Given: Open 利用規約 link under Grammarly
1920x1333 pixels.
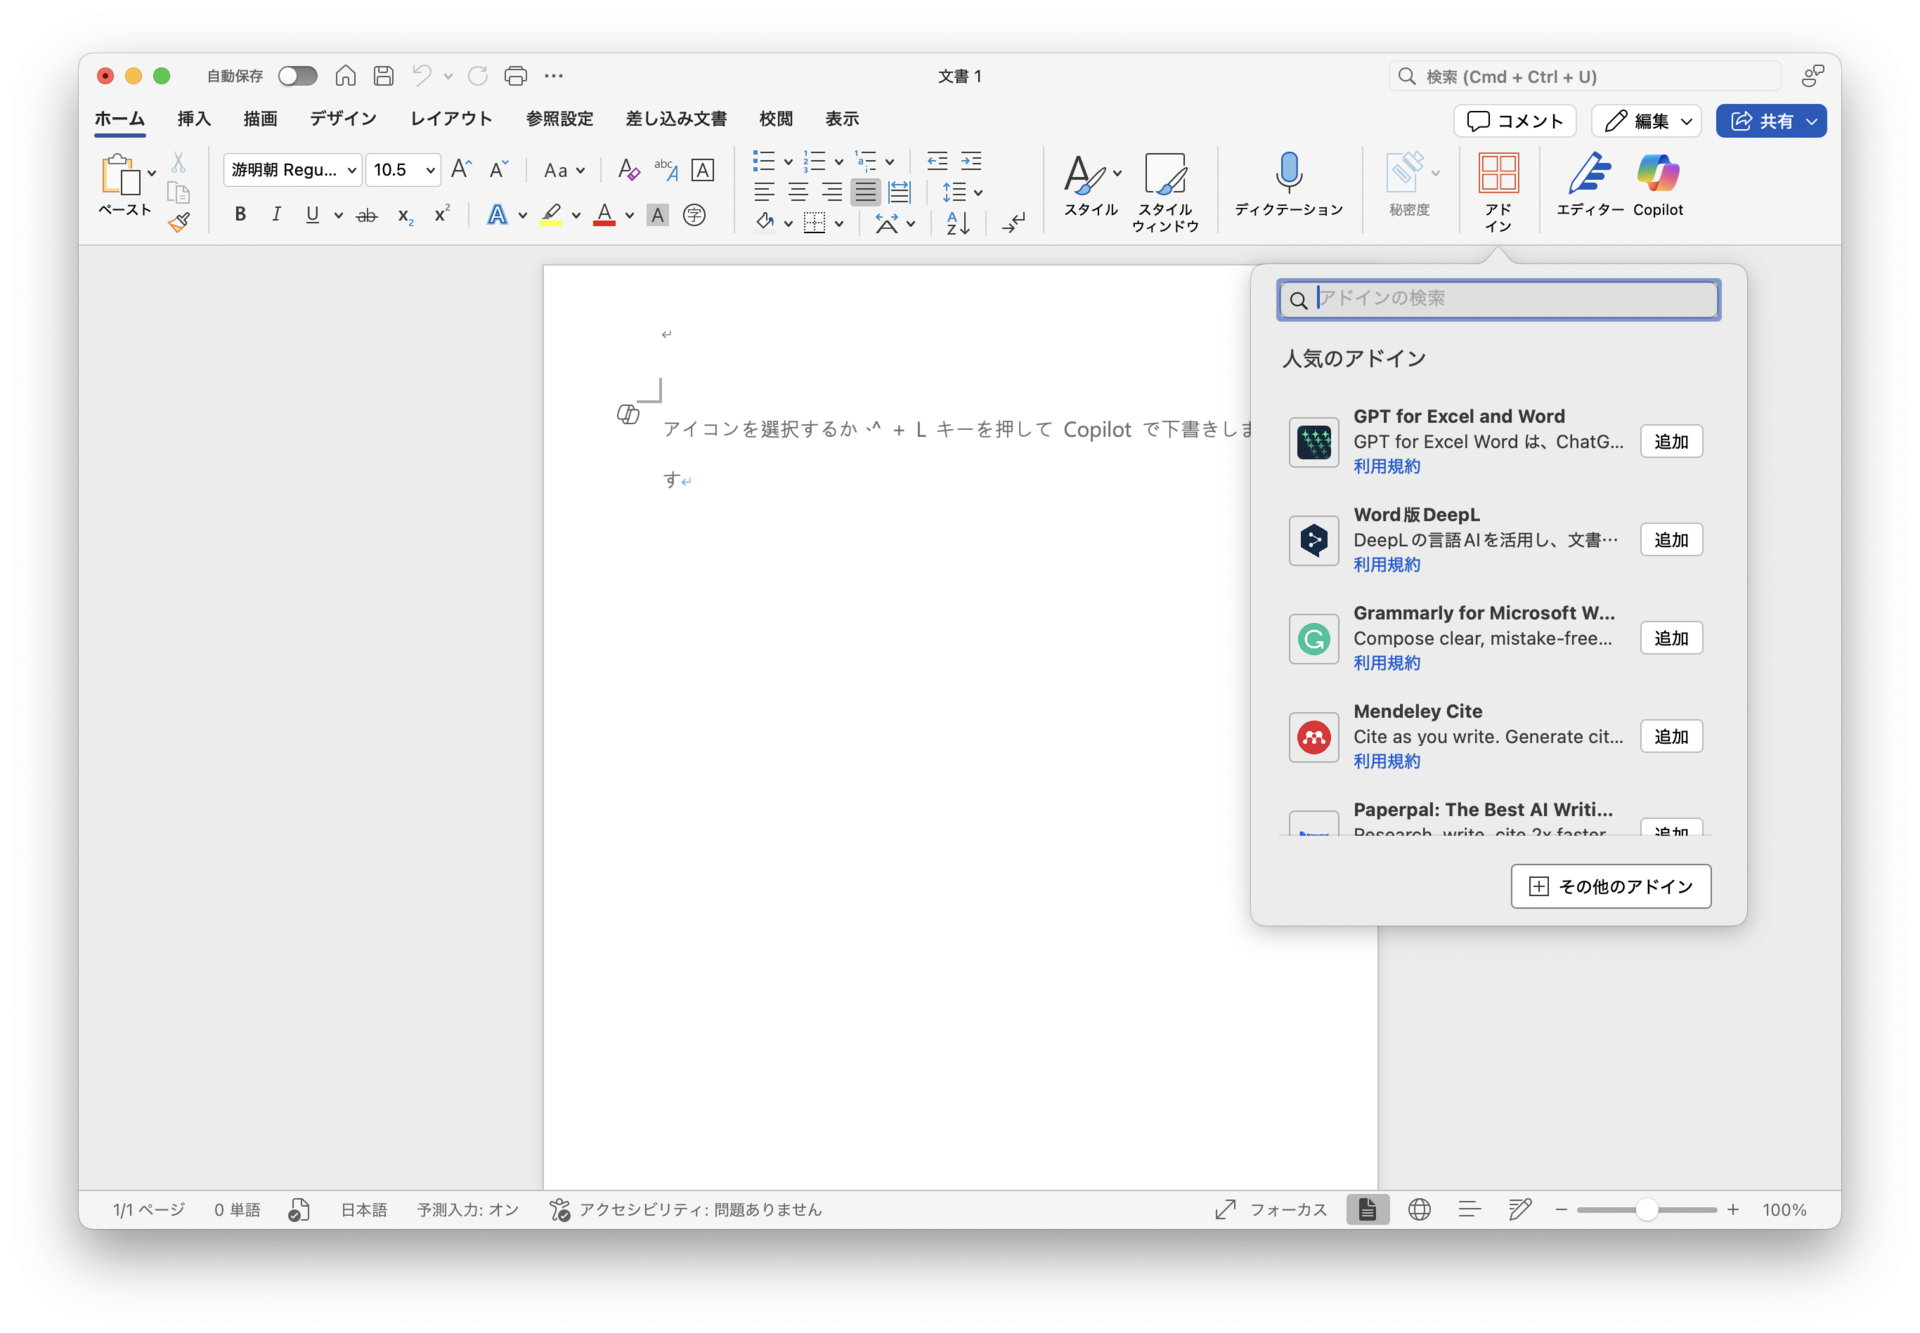Looking at the screenshot, I should pos(1386,663).
